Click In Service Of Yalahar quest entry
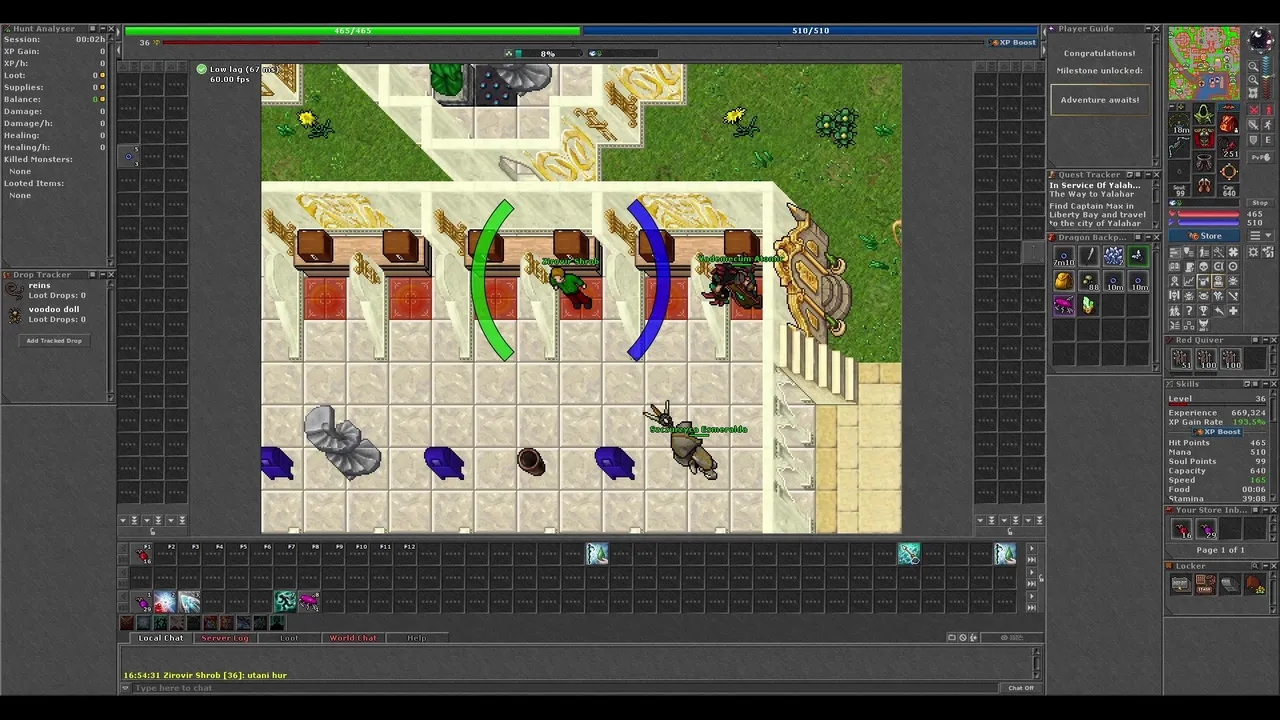The height and width of the screenshot is (720, 1280). (x=1095, y=186)
